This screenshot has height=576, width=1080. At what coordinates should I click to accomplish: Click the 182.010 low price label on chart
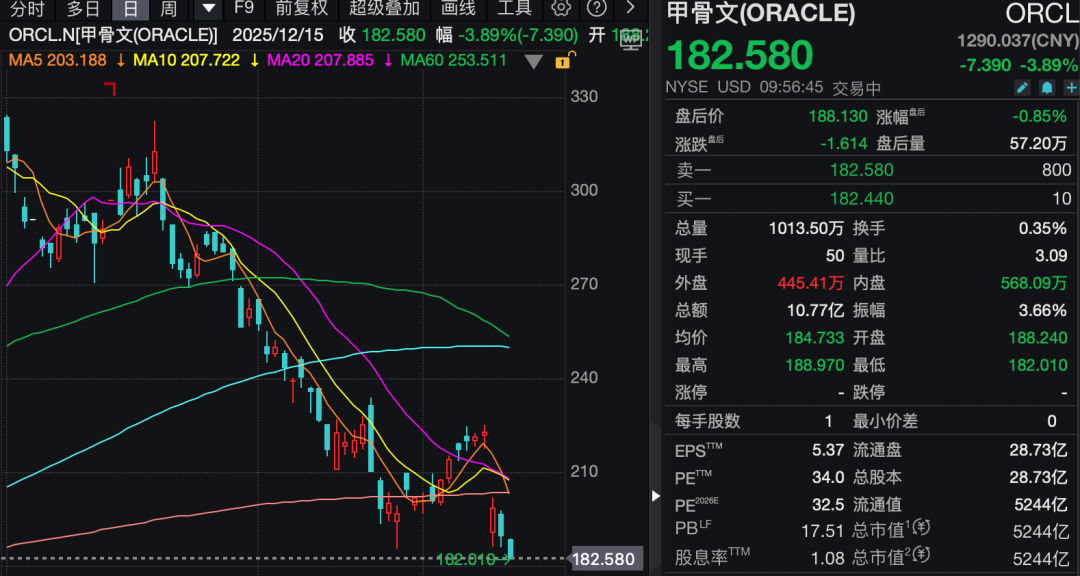(x=465, y=559)
